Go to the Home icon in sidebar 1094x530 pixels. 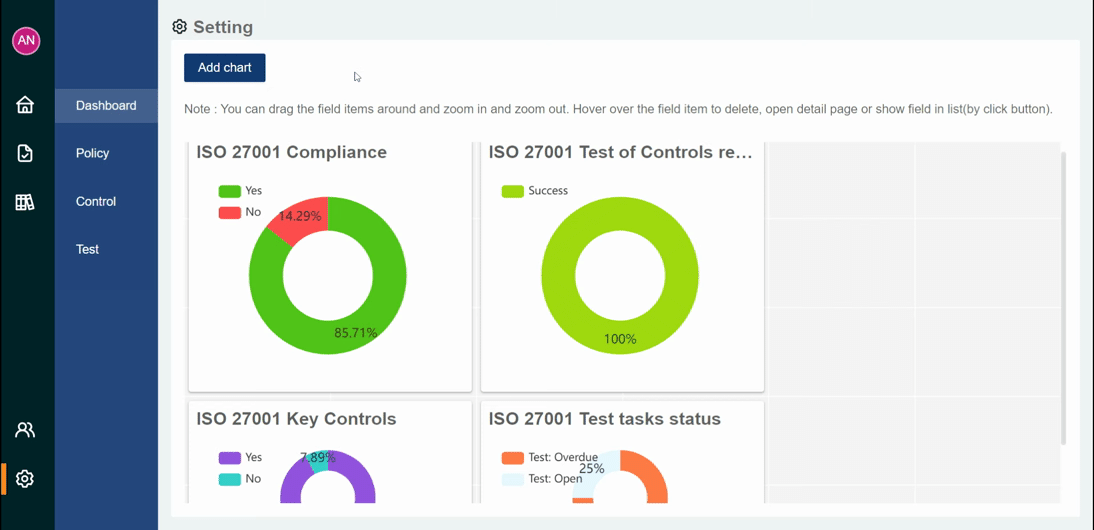(x=25, y=105)
